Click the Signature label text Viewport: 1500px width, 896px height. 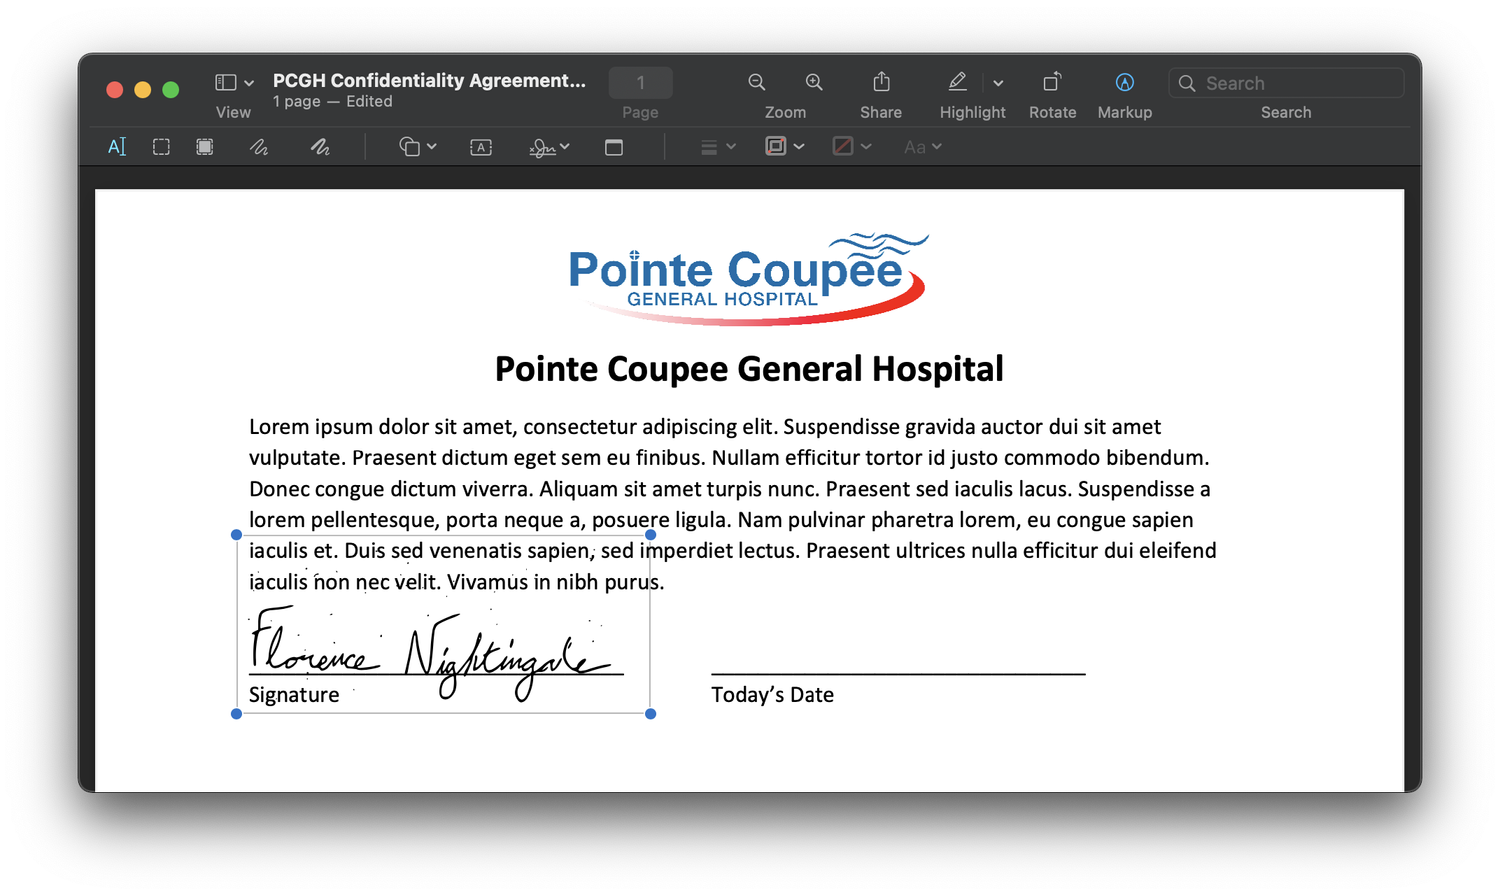point(294,695)
